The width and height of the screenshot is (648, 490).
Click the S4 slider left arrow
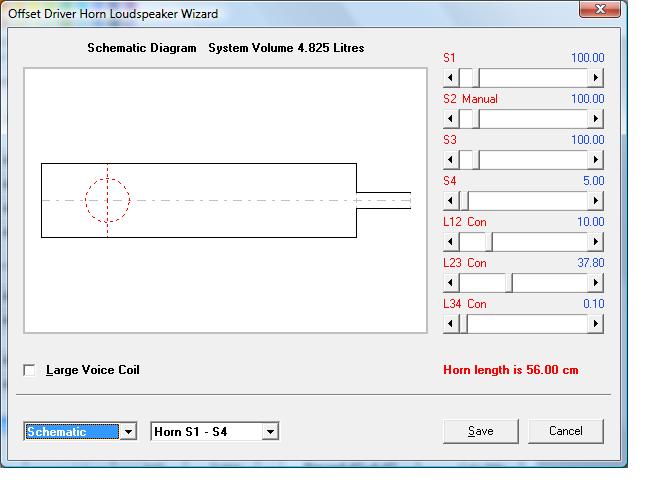(x=451, y=201)
